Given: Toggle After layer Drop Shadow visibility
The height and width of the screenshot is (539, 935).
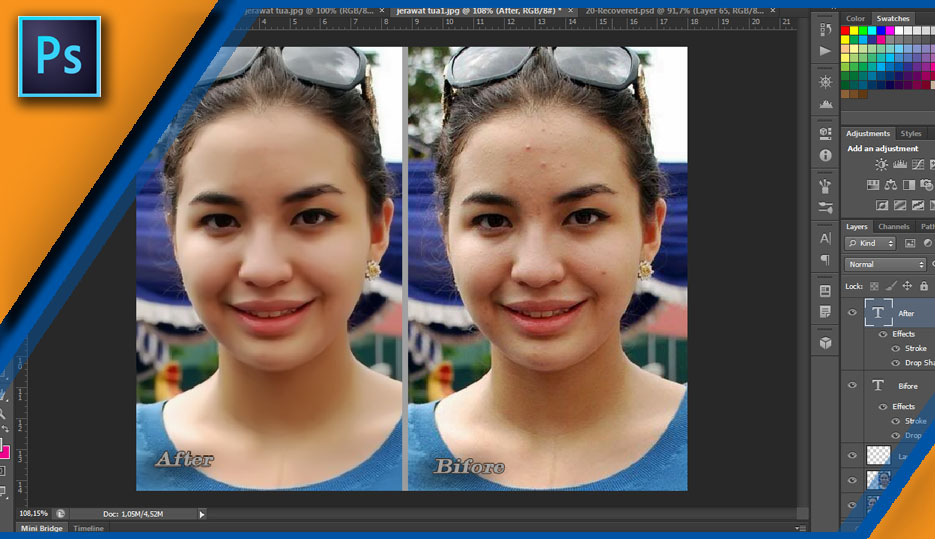Looking at the screenshot, I should [x=896, y=363].
